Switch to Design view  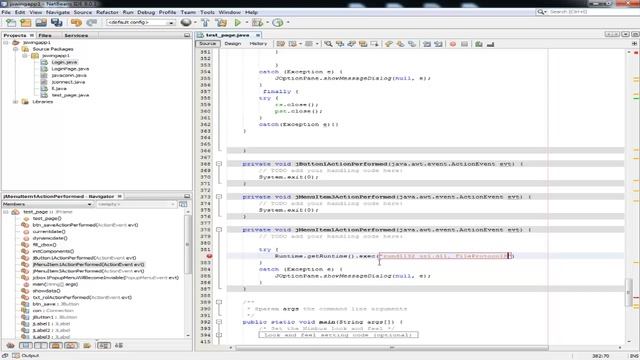(x=233, y=44)
